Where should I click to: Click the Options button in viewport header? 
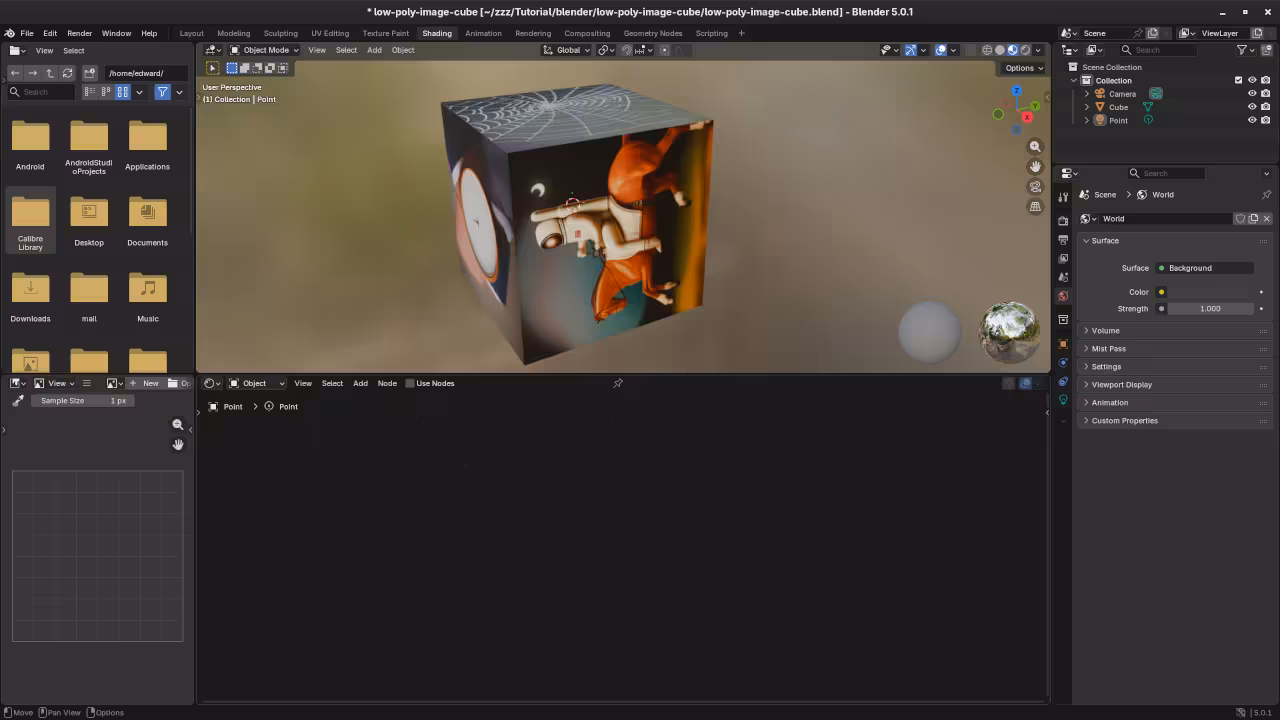pyautogui.click(x=1021, y=68)
